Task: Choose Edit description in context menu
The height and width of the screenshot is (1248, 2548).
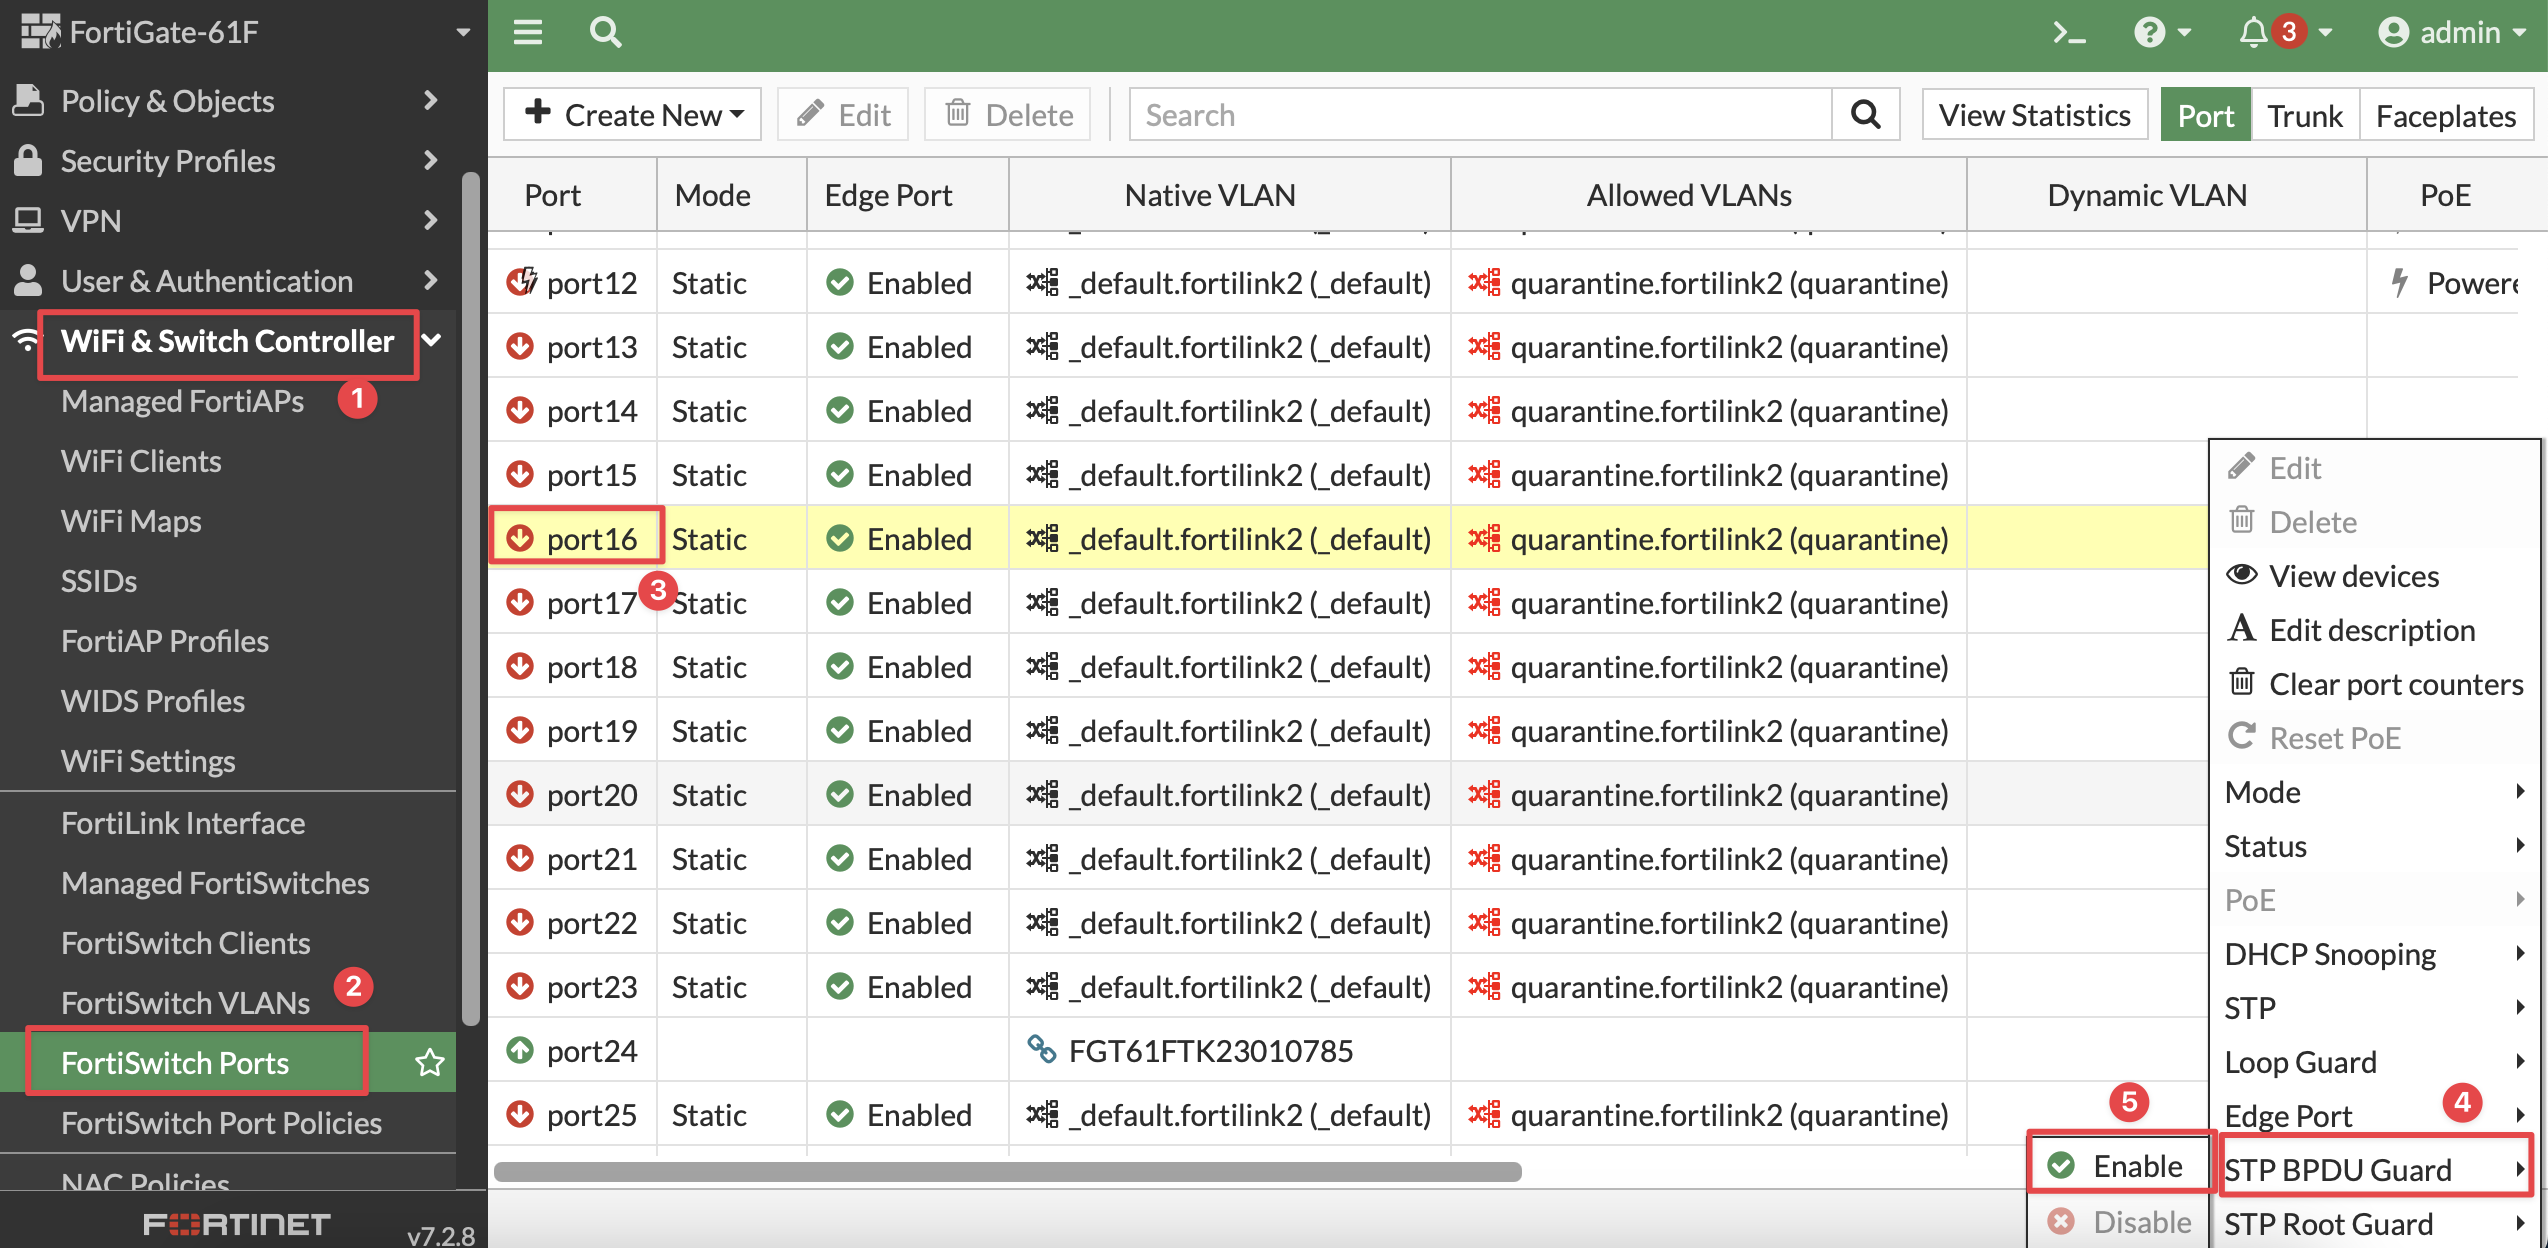Action: [x=2374, y=630]
